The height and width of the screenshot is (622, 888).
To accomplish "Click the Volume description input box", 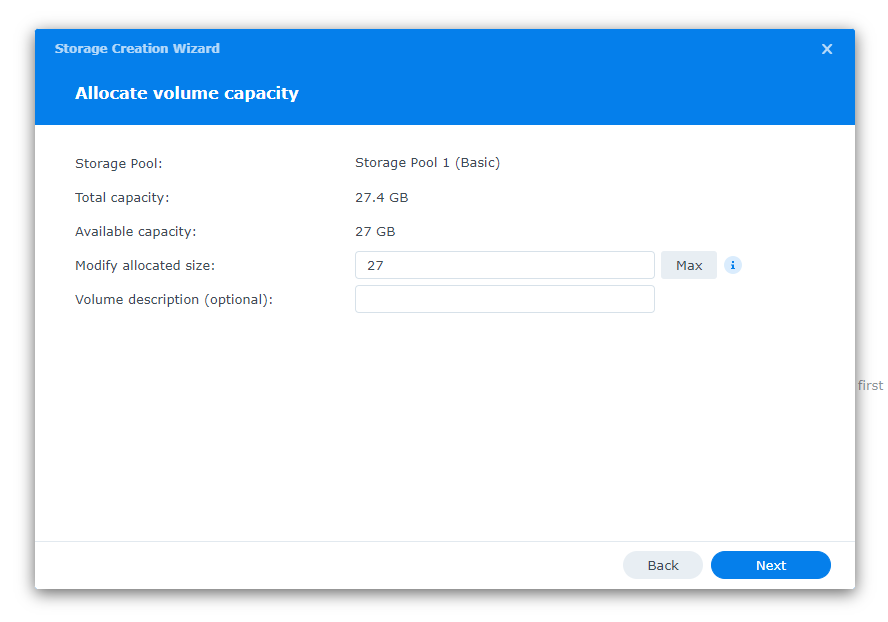I will [x=504, y=299].
